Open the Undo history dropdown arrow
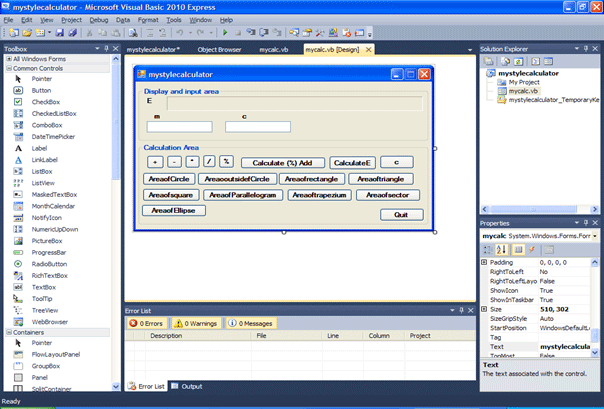 pos(190,33)
